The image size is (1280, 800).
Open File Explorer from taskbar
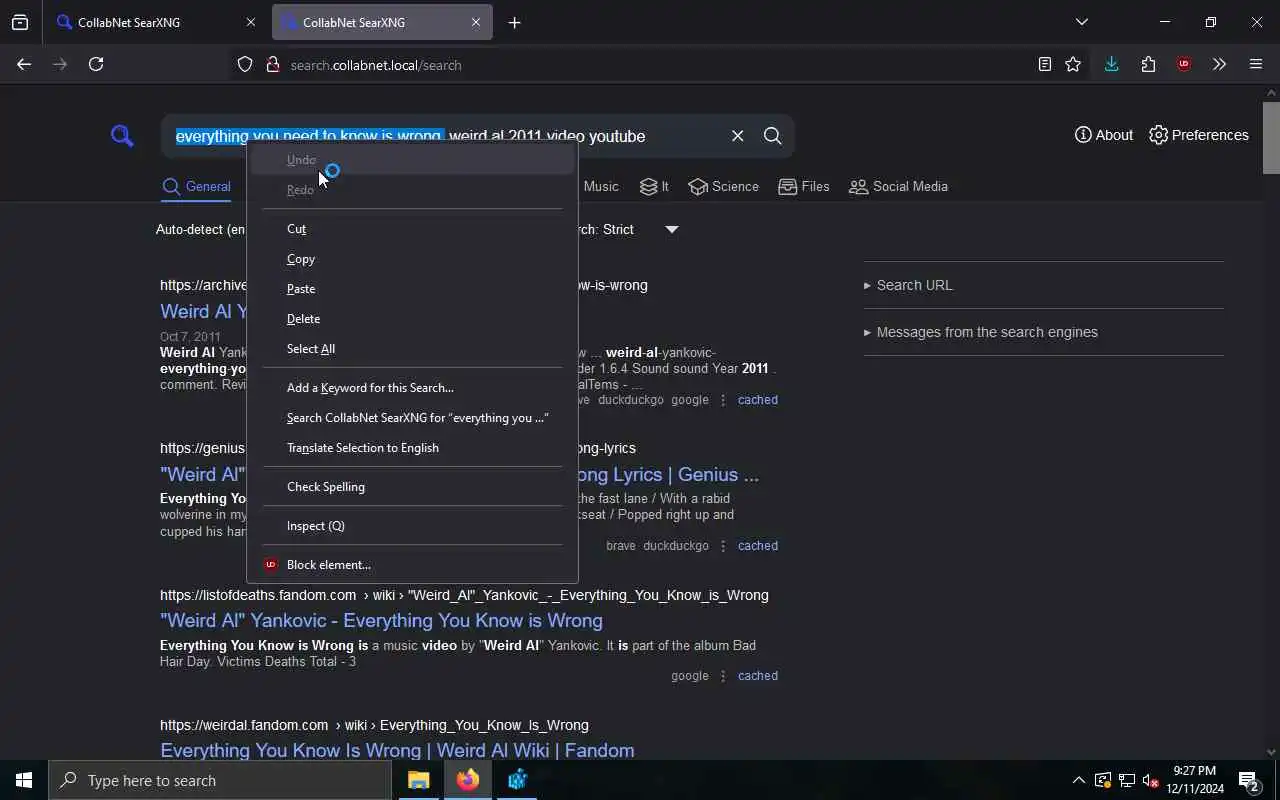pyautogui.click(x=418, y=780)
